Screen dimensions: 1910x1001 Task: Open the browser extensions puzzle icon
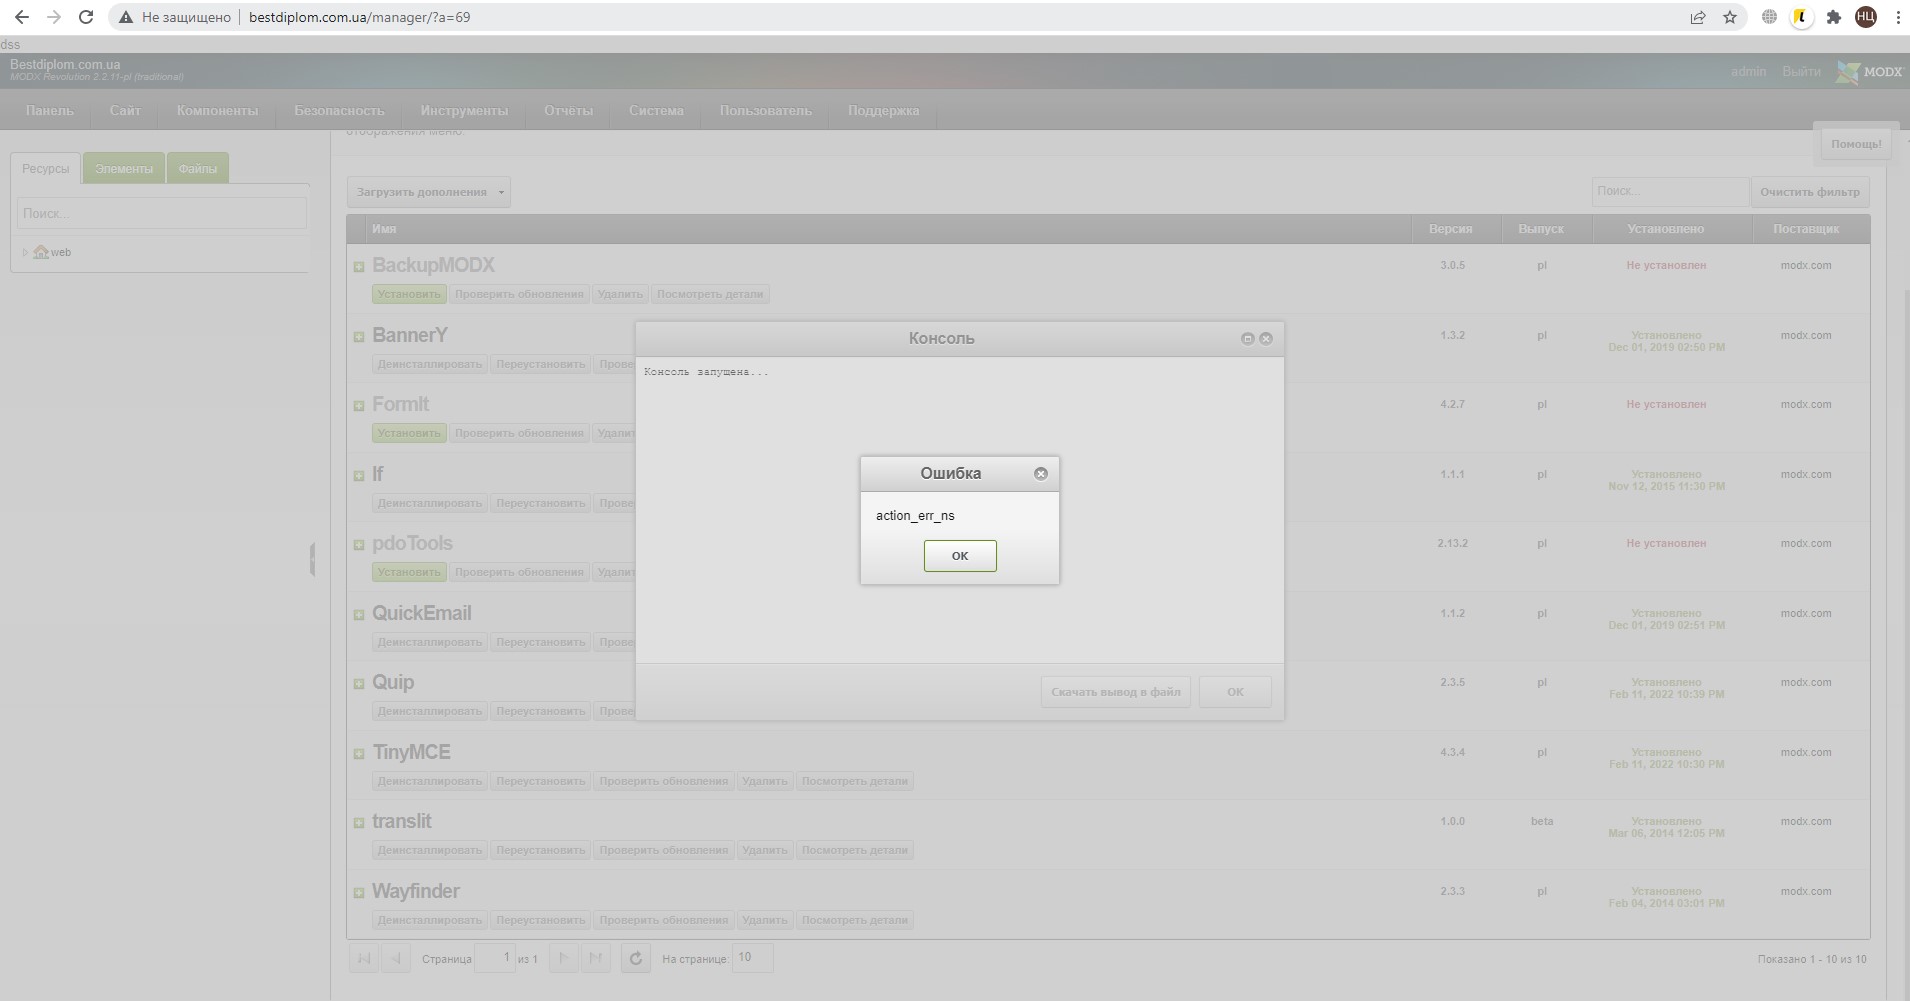(x=1833, y=17)
